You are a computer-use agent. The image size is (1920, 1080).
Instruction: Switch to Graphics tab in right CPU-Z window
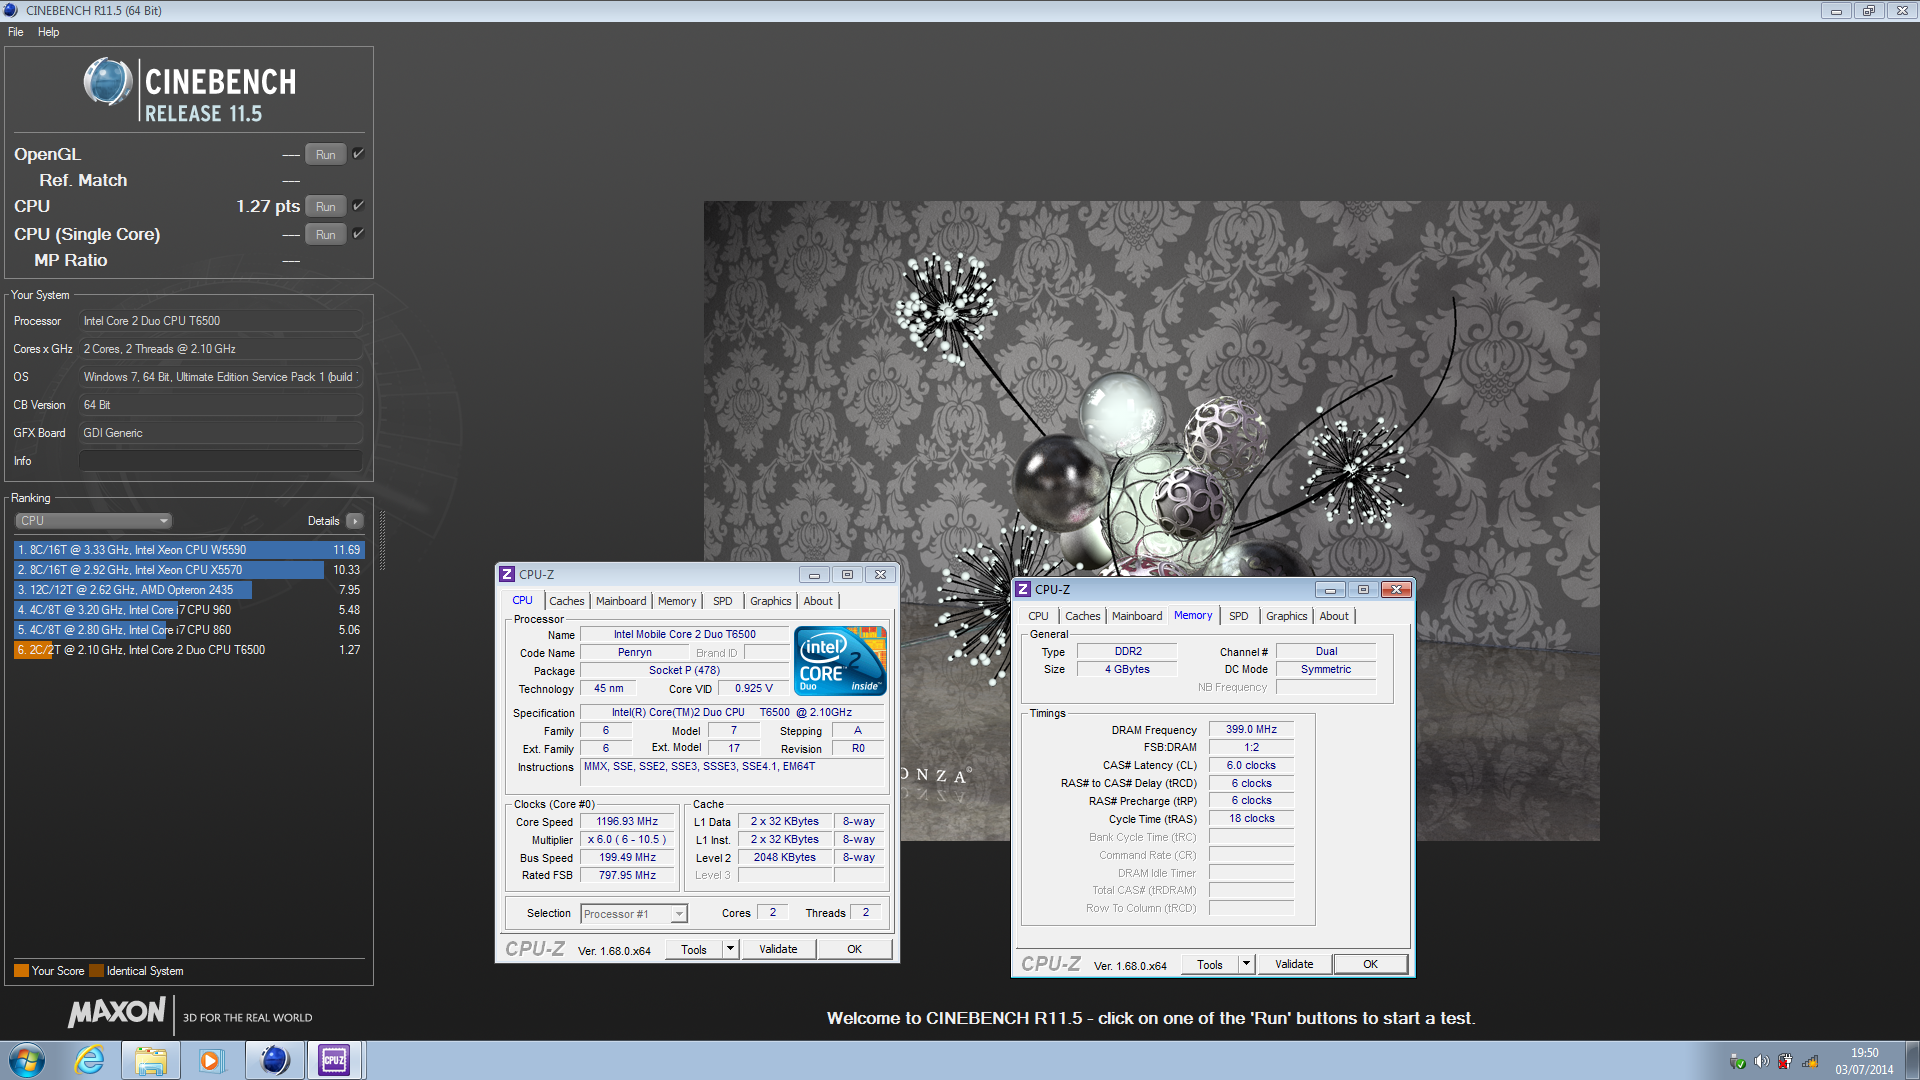[x=1287, y=616]
